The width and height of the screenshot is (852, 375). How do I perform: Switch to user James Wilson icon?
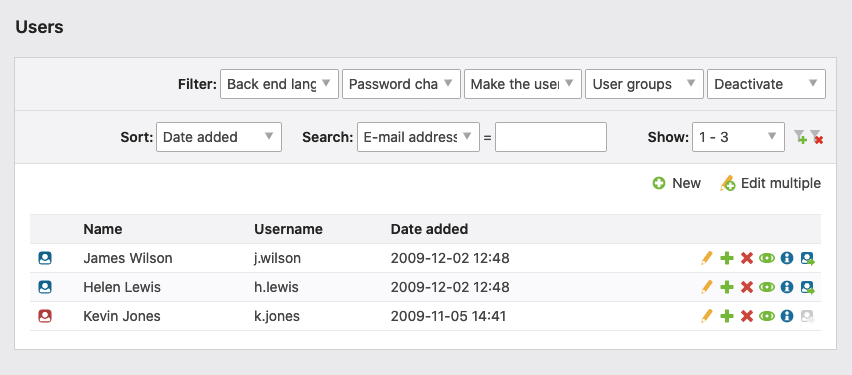point(807,259)
